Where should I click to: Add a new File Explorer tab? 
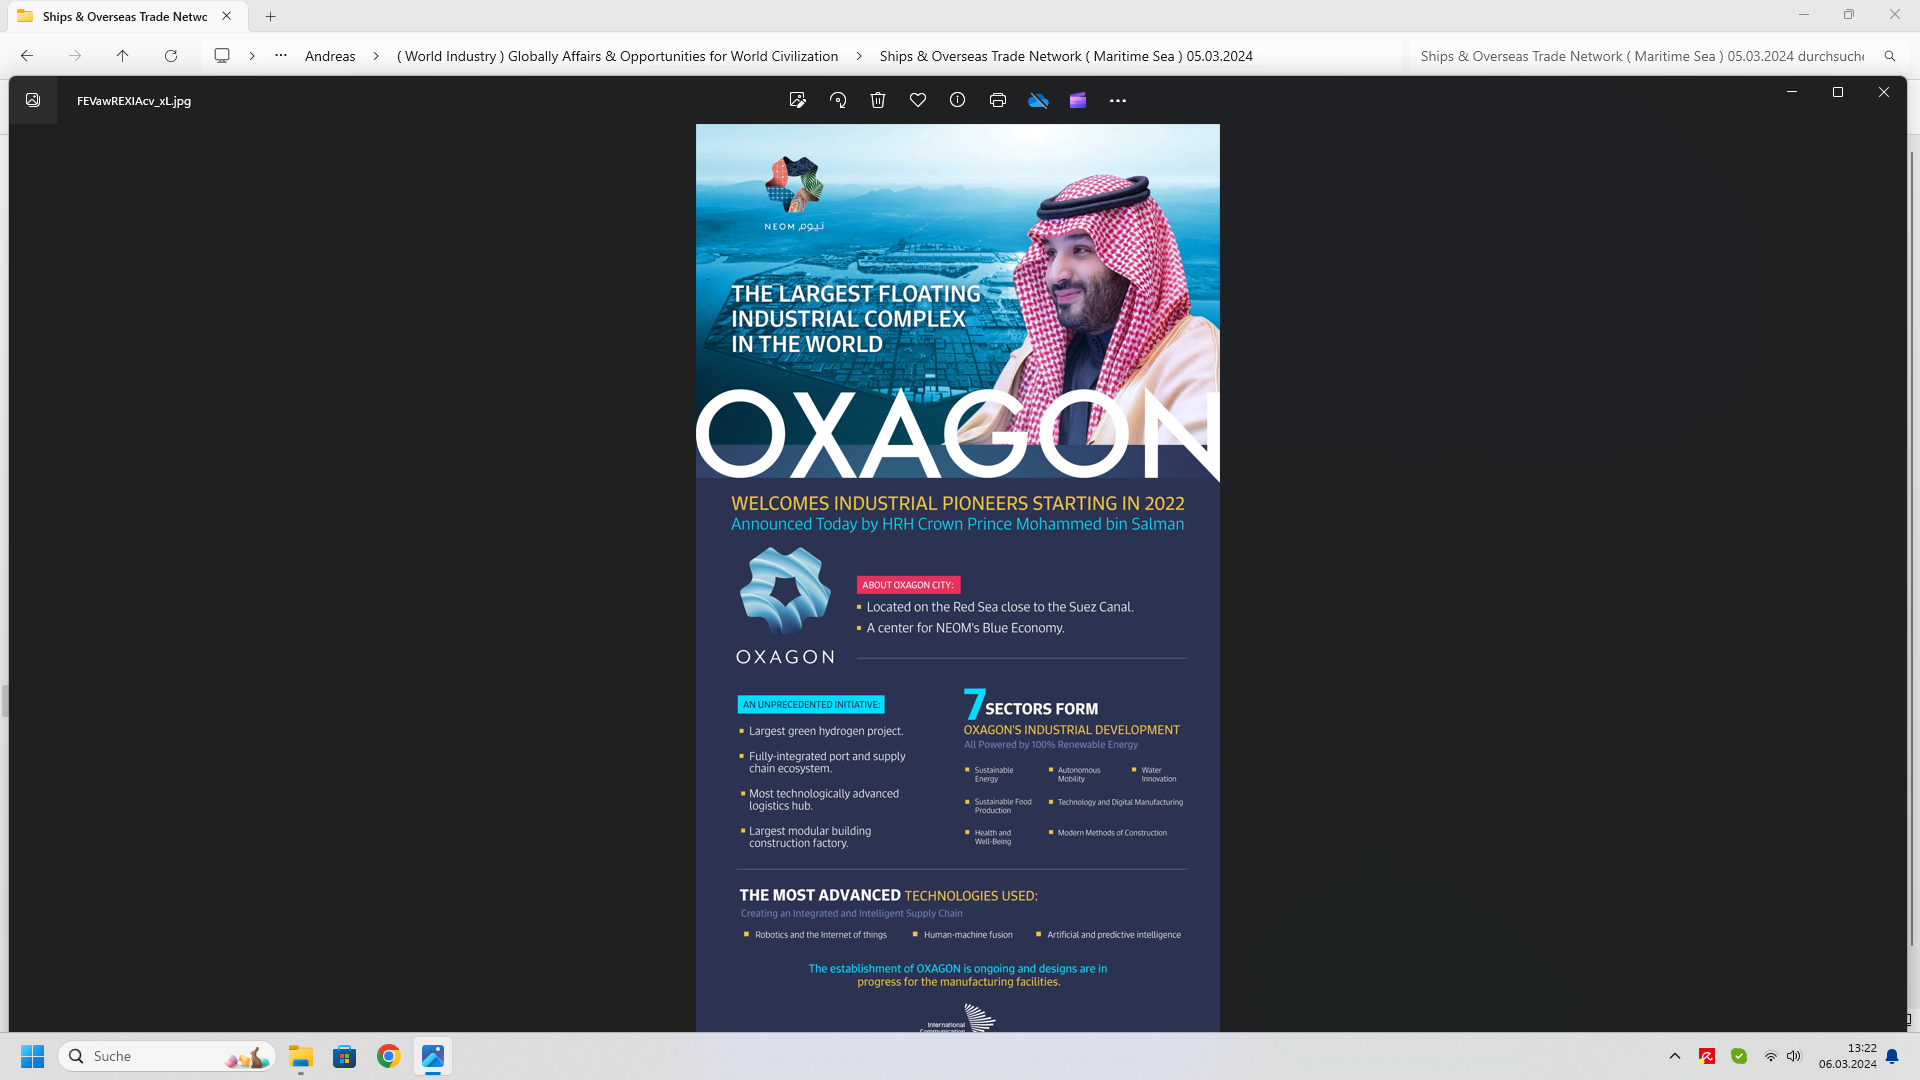point(271,16)
